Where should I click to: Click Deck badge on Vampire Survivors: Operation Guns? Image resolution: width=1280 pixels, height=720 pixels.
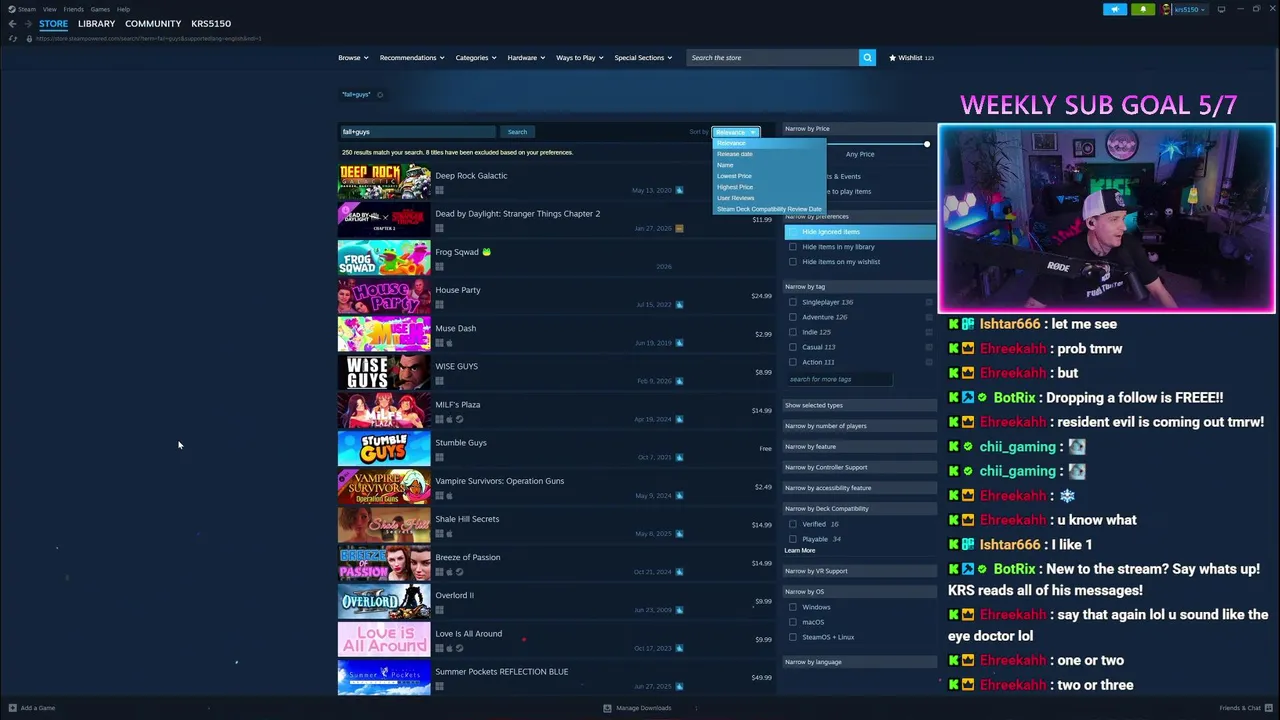click(679, 495)
